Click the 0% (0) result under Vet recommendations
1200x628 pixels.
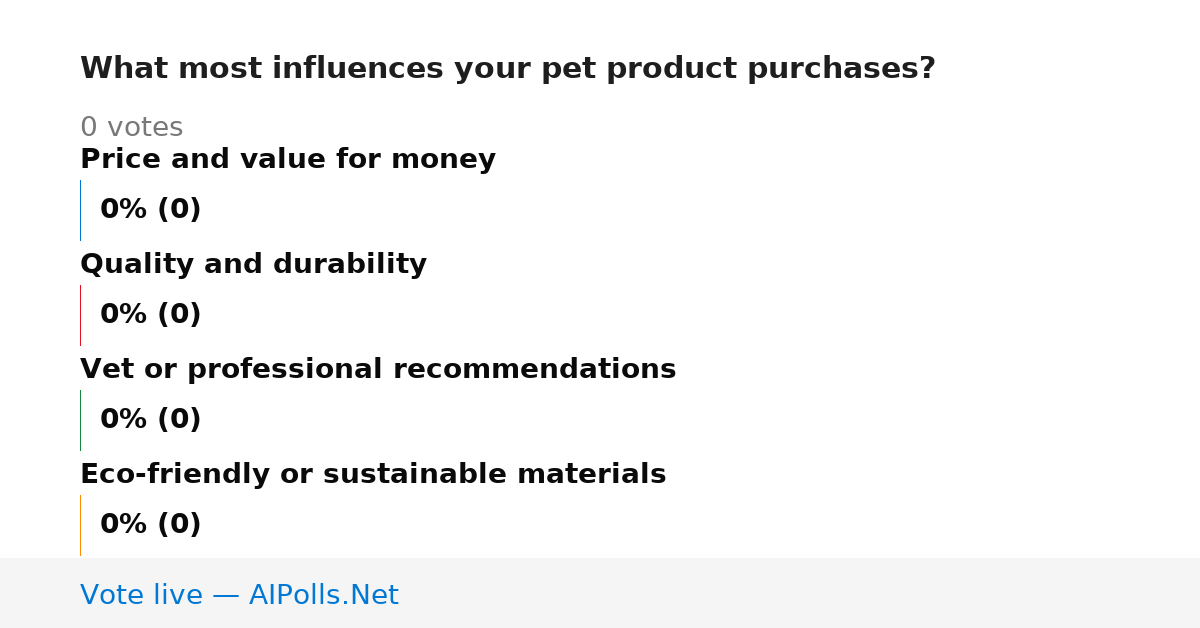pyautogui.click(x=151, y=420)
